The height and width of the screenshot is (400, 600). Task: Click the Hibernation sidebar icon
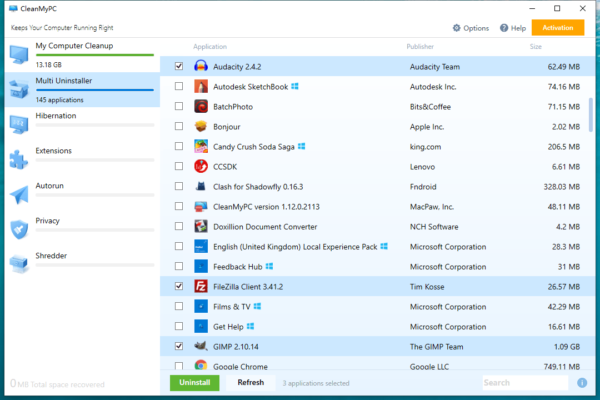coord(19,124)
